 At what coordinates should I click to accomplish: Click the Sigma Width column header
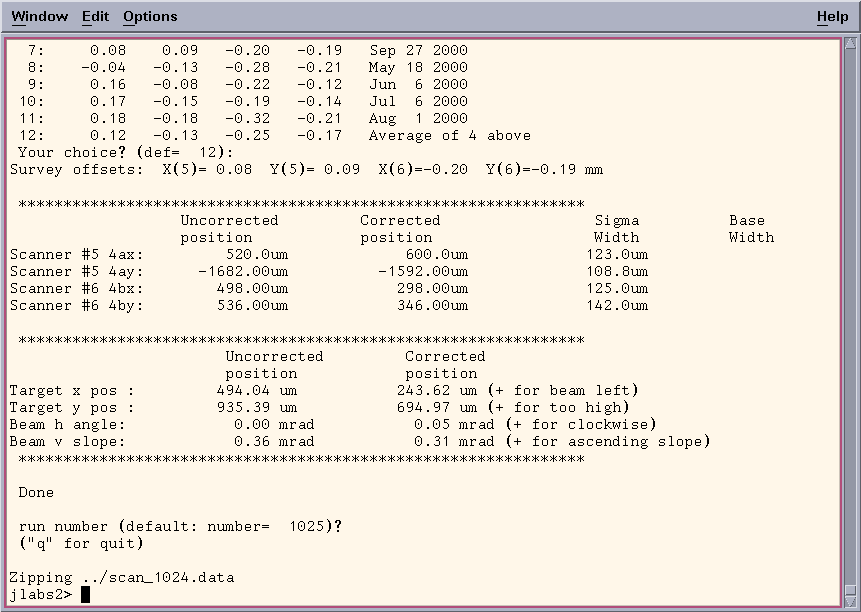[x=617, y=229]
